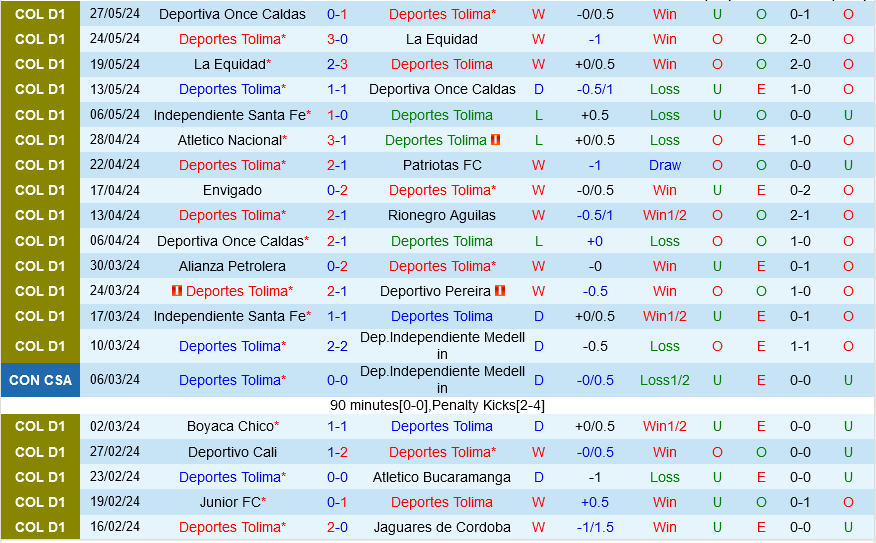Viewport: 876px width, 543px height.
Task: Open Patriotas FC team link
Action: (x=442, y=165)
